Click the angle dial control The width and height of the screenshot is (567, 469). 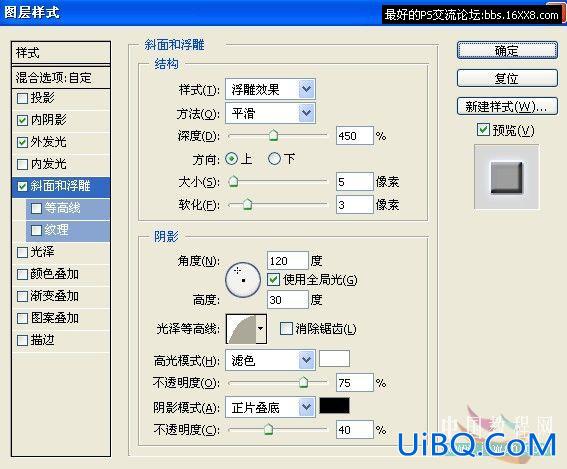(x=243, y=280)
